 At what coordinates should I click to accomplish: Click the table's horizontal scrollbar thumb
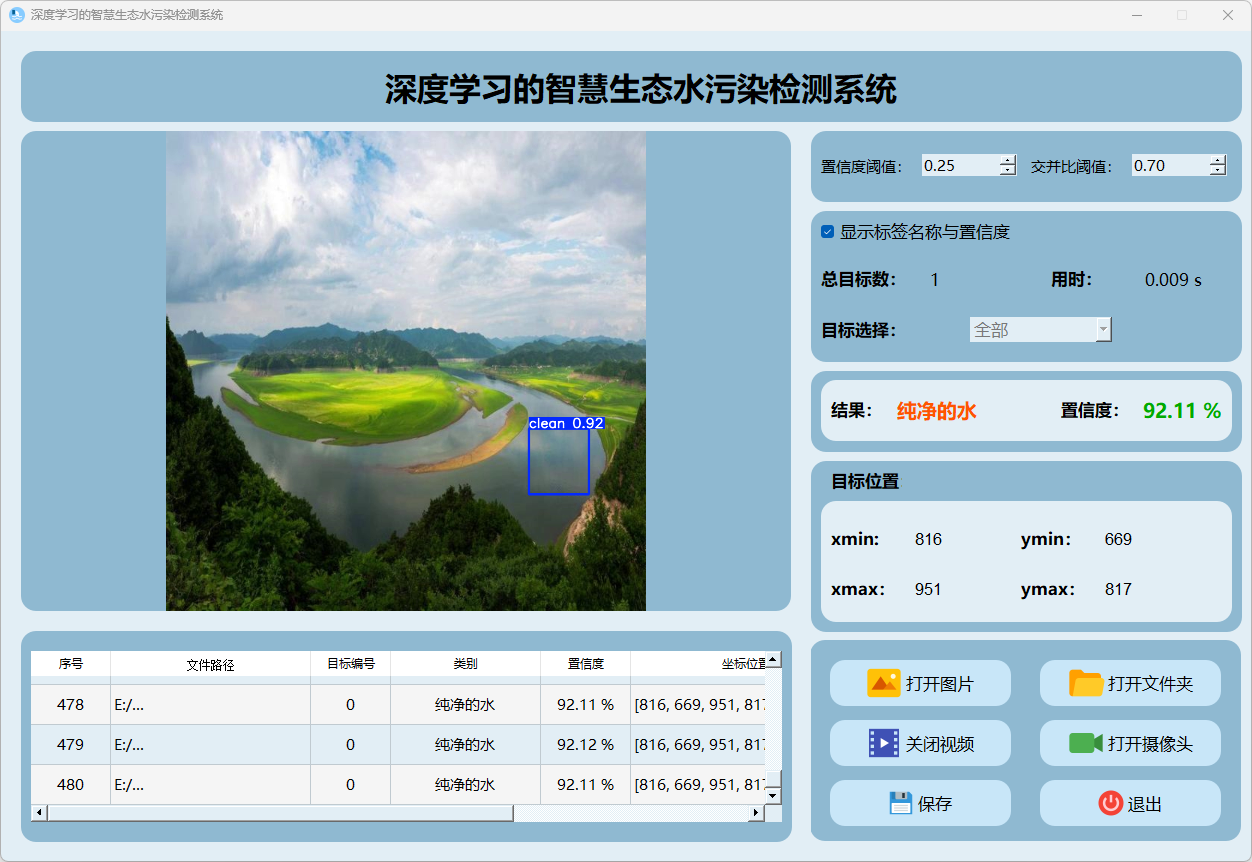(x=280, y=813)
